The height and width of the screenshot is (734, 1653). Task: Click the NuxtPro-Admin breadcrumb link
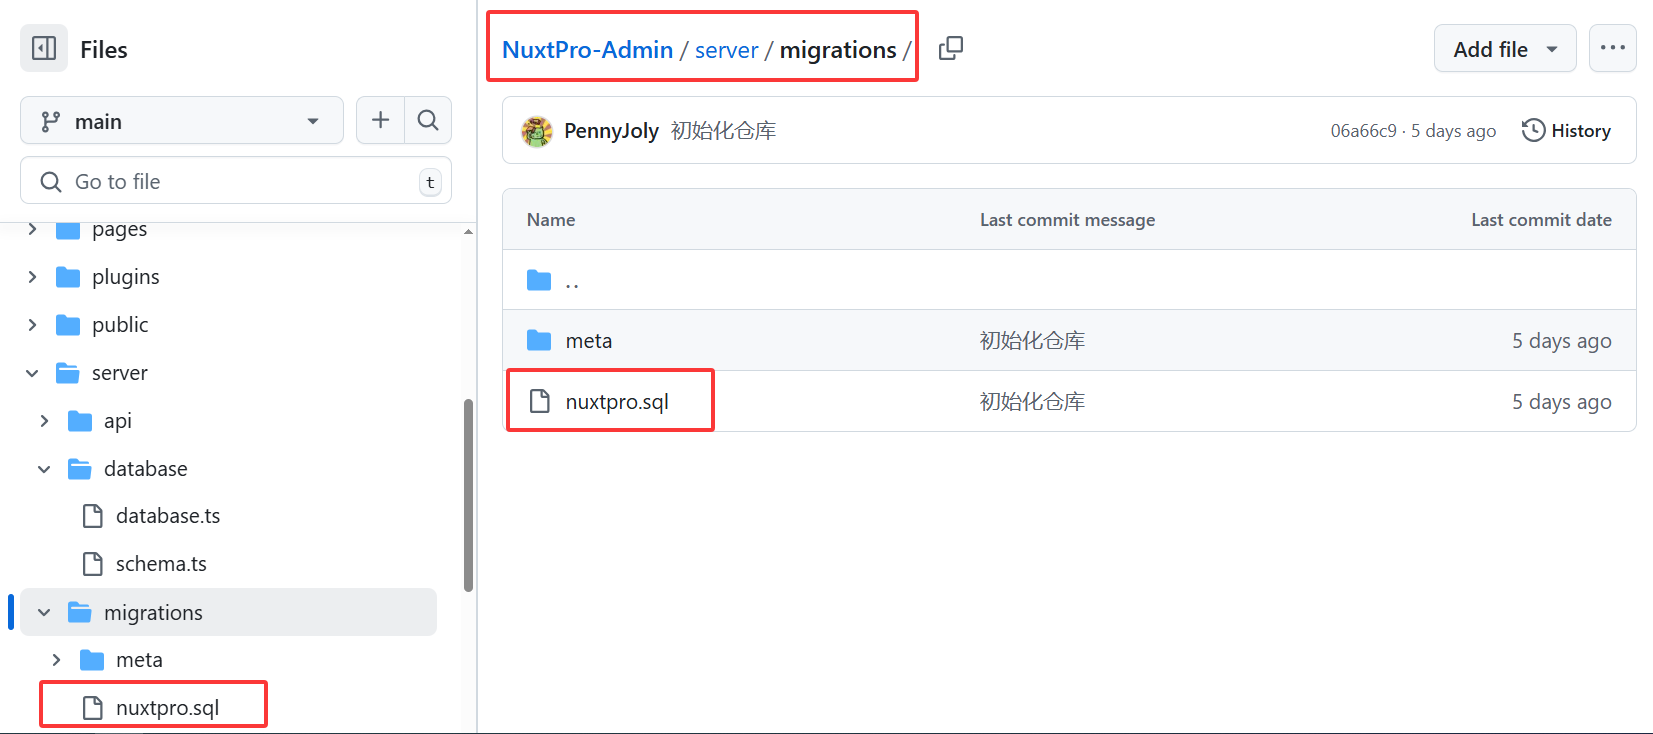(588, 49)
